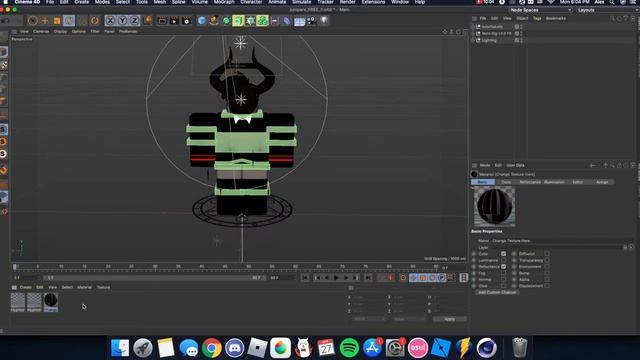Toggle the Reflectance channel checkbox

point(503,267)
